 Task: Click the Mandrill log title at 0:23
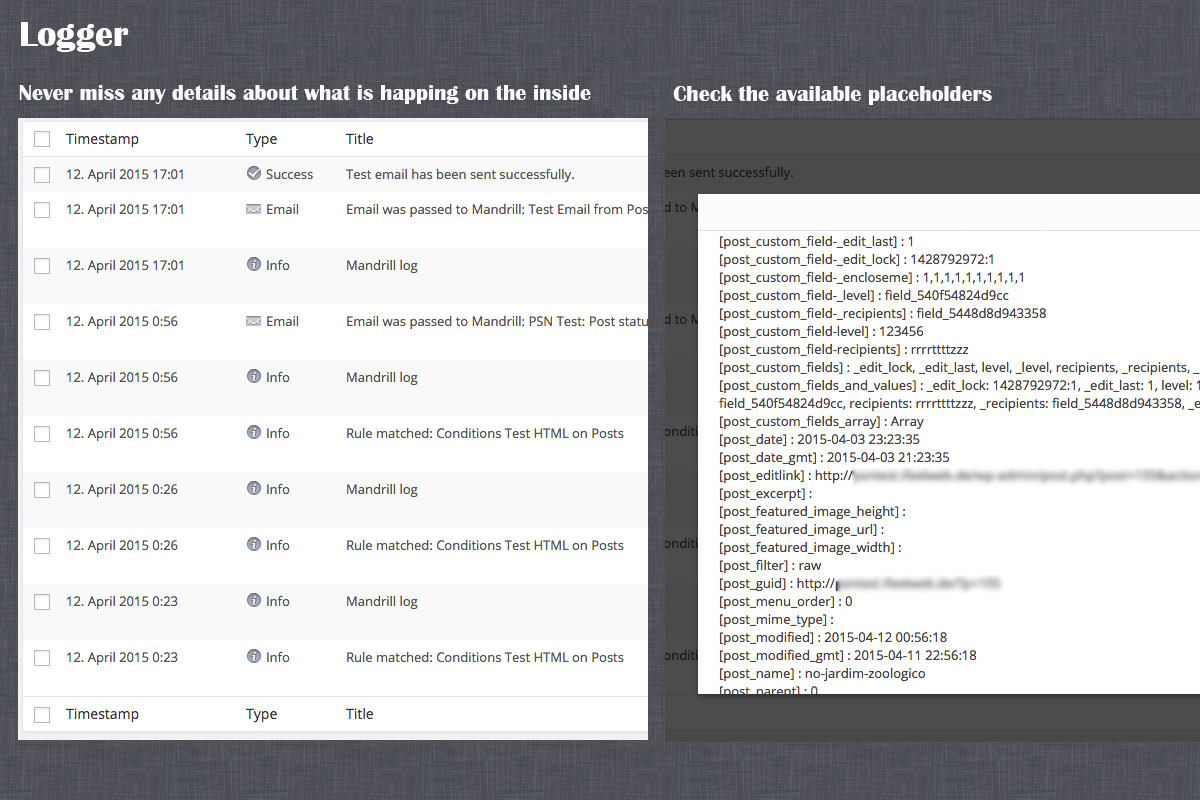[381, 602]
